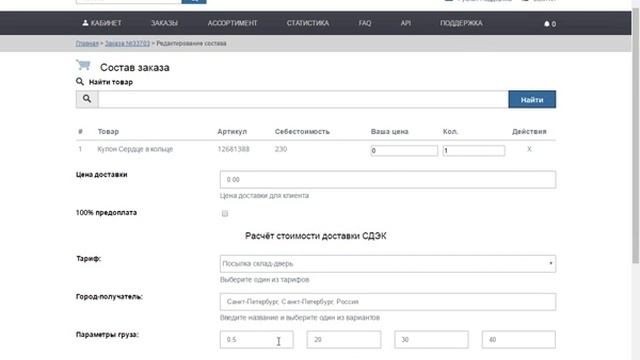This screenshot has width=640, height=360.
Task: Click the cargo weight field showing 0.5
Action: 256,340
